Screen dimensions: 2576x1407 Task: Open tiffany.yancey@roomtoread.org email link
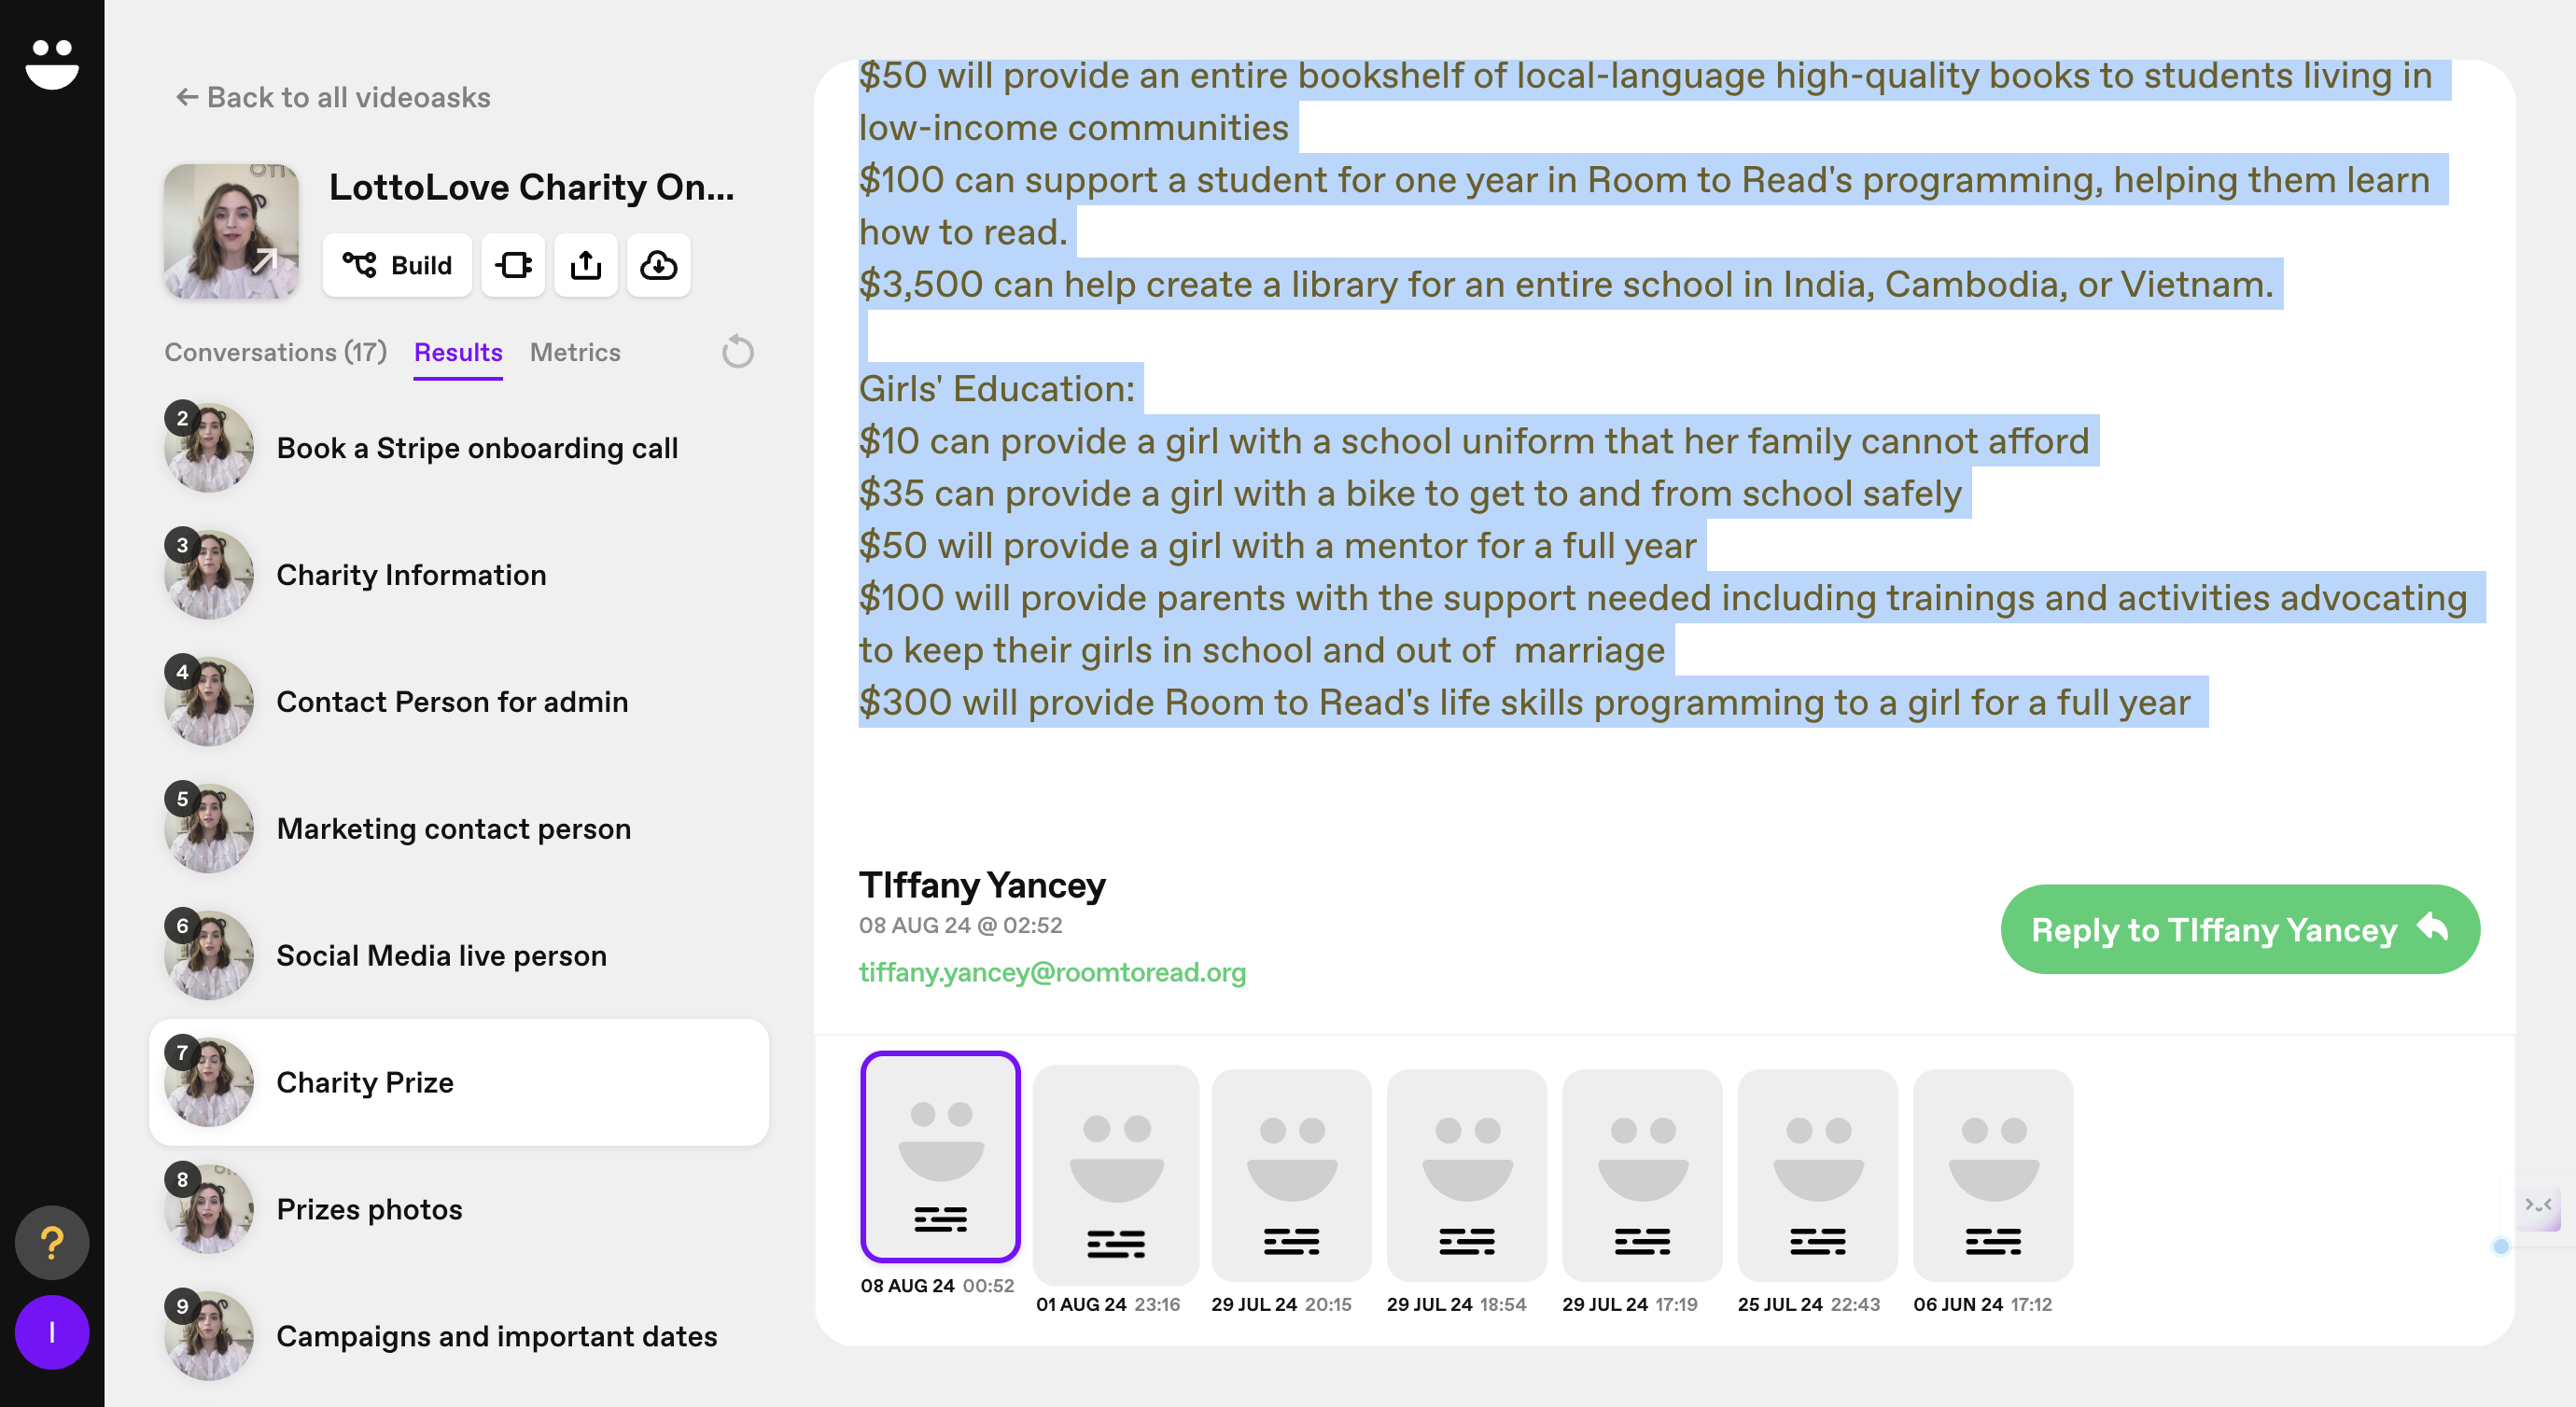click(x=1052, y=972)
